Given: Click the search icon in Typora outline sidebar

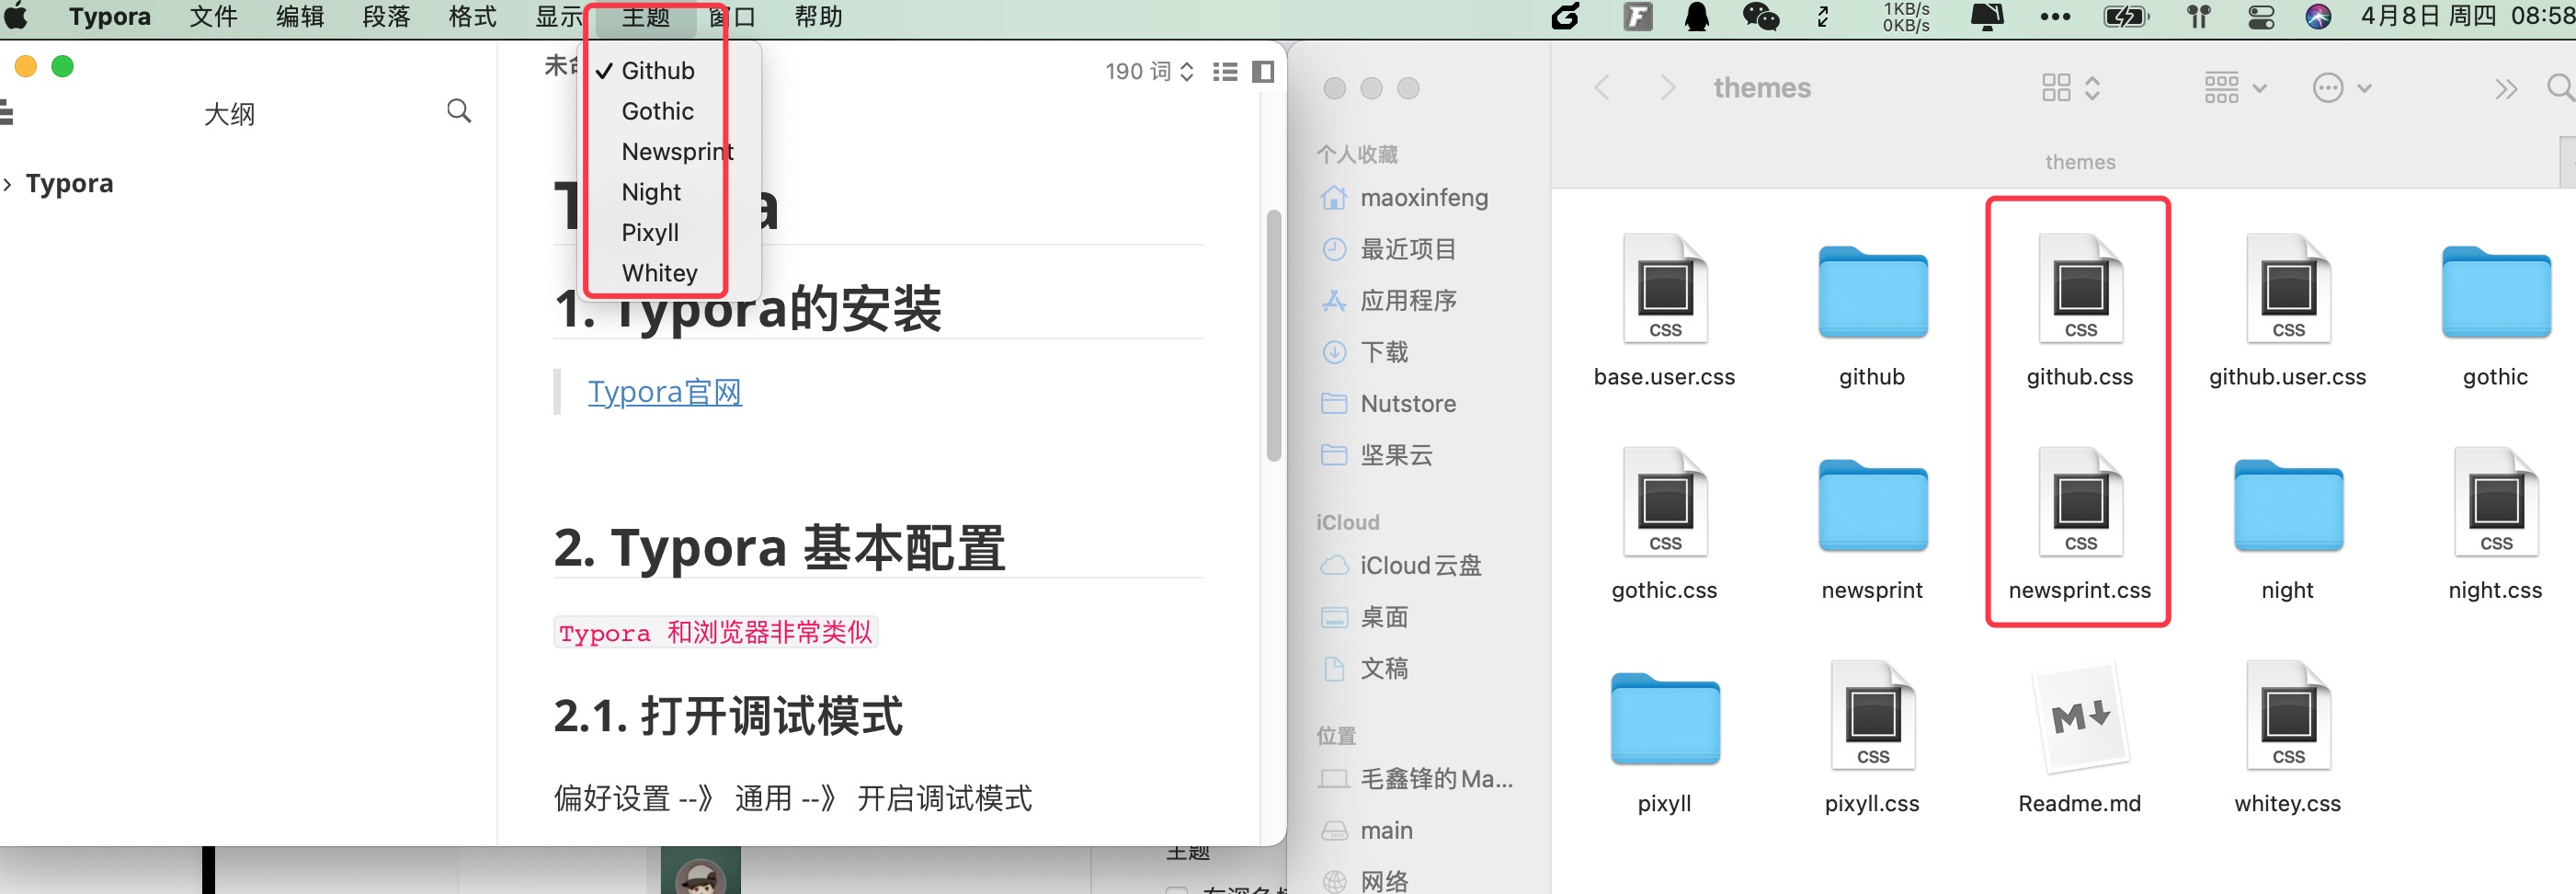Looking at the screenshot, I should (x=459, y=111).
